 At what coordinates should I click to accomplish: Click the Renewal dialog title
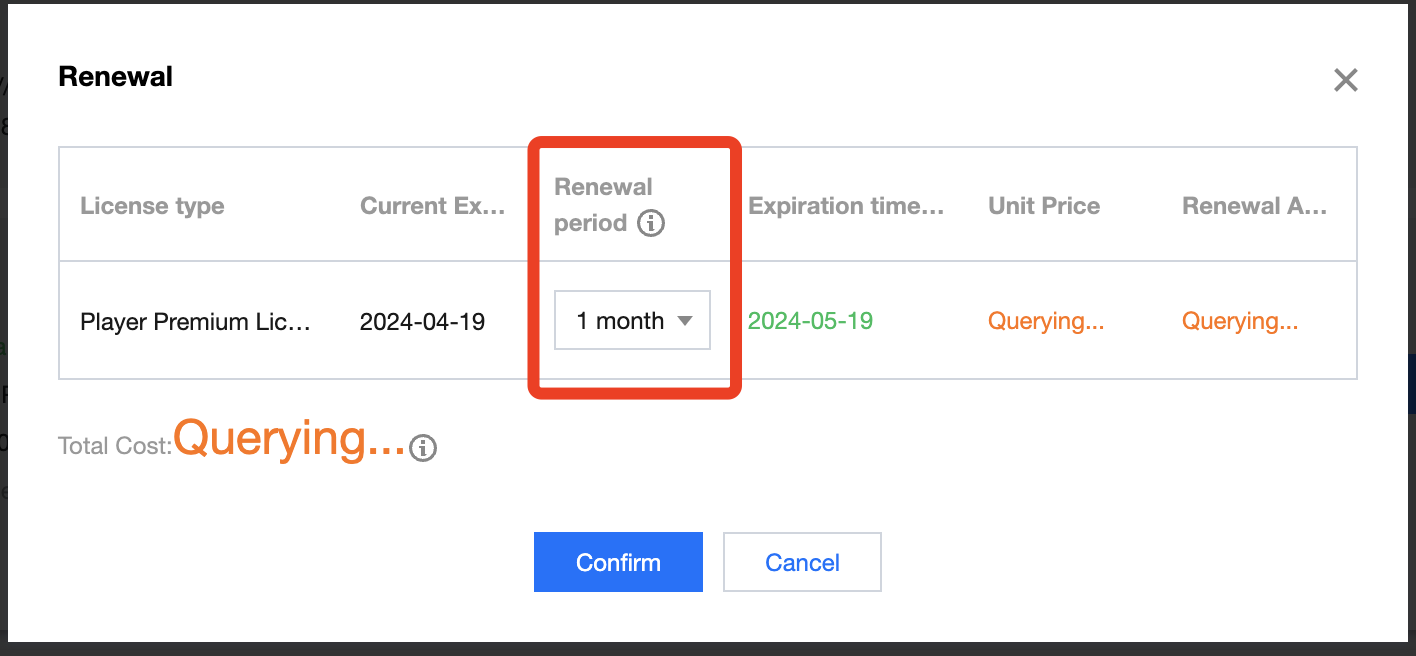coord(116,77)
